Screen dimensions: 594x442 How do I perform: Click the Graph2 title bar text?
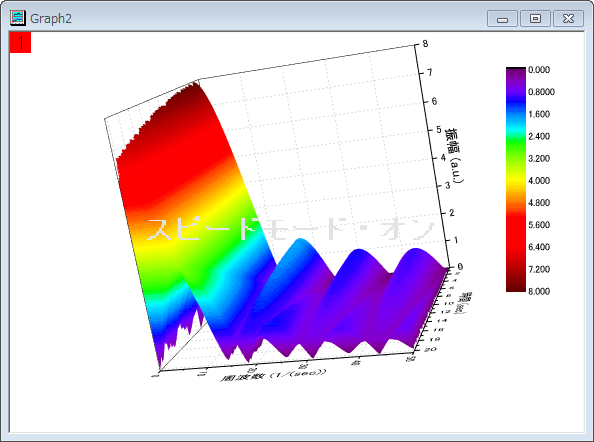pos(51,19)
